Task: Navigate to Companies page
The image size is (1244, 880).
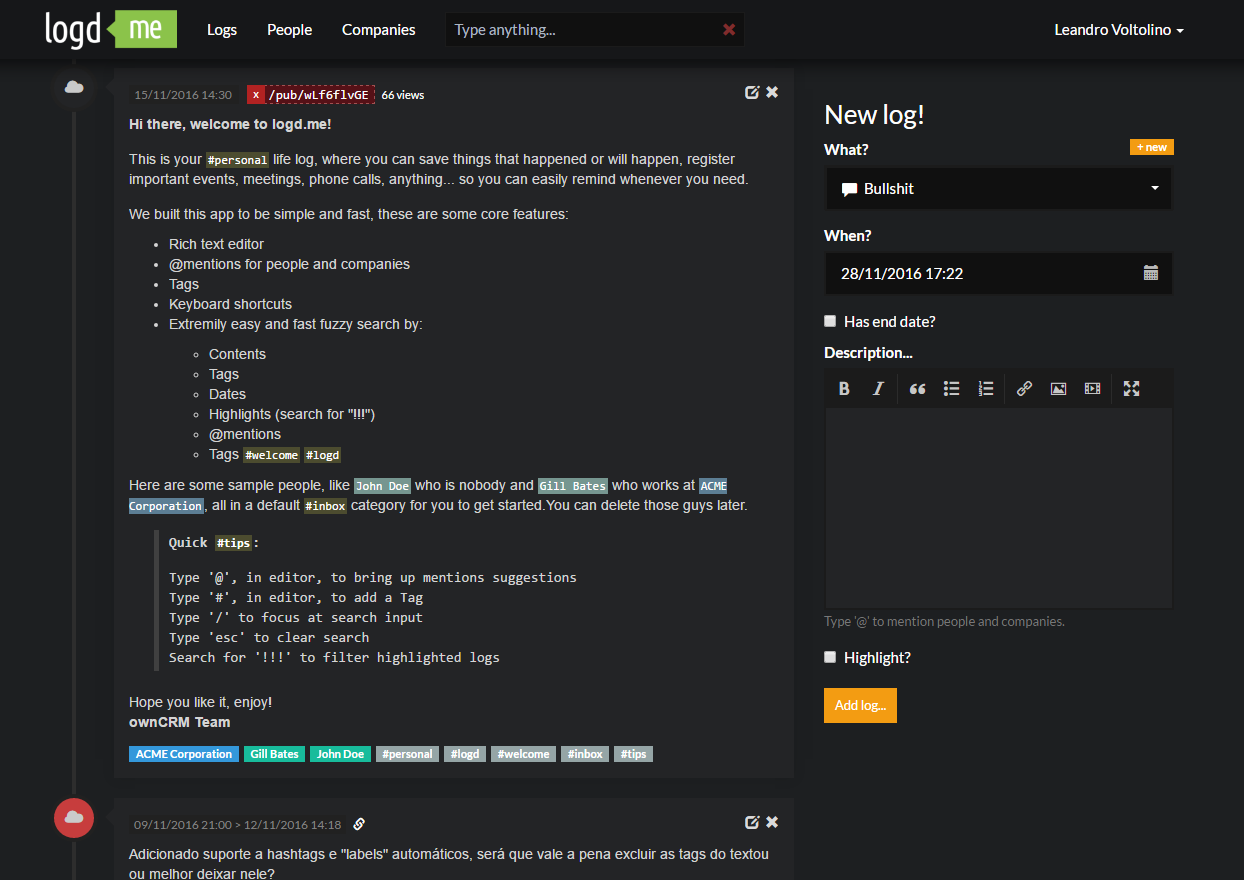Action: click(379, 30)
